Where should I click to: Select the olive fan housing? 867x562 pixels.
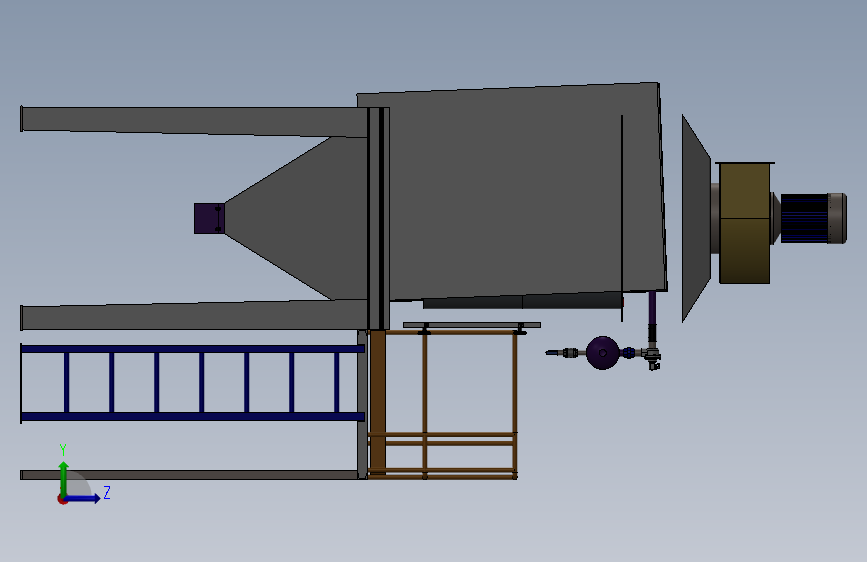coord(744,223)
